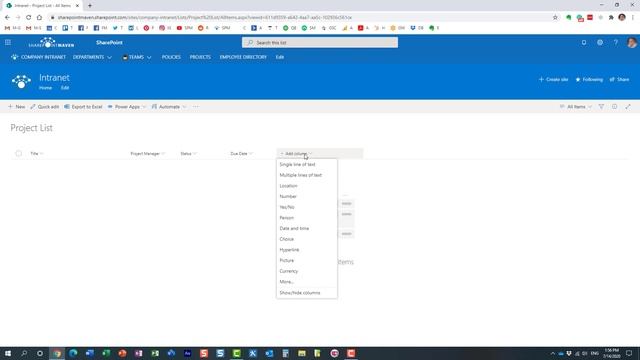Open Windows Start menu
640x360 pixels.
(8, 353)
